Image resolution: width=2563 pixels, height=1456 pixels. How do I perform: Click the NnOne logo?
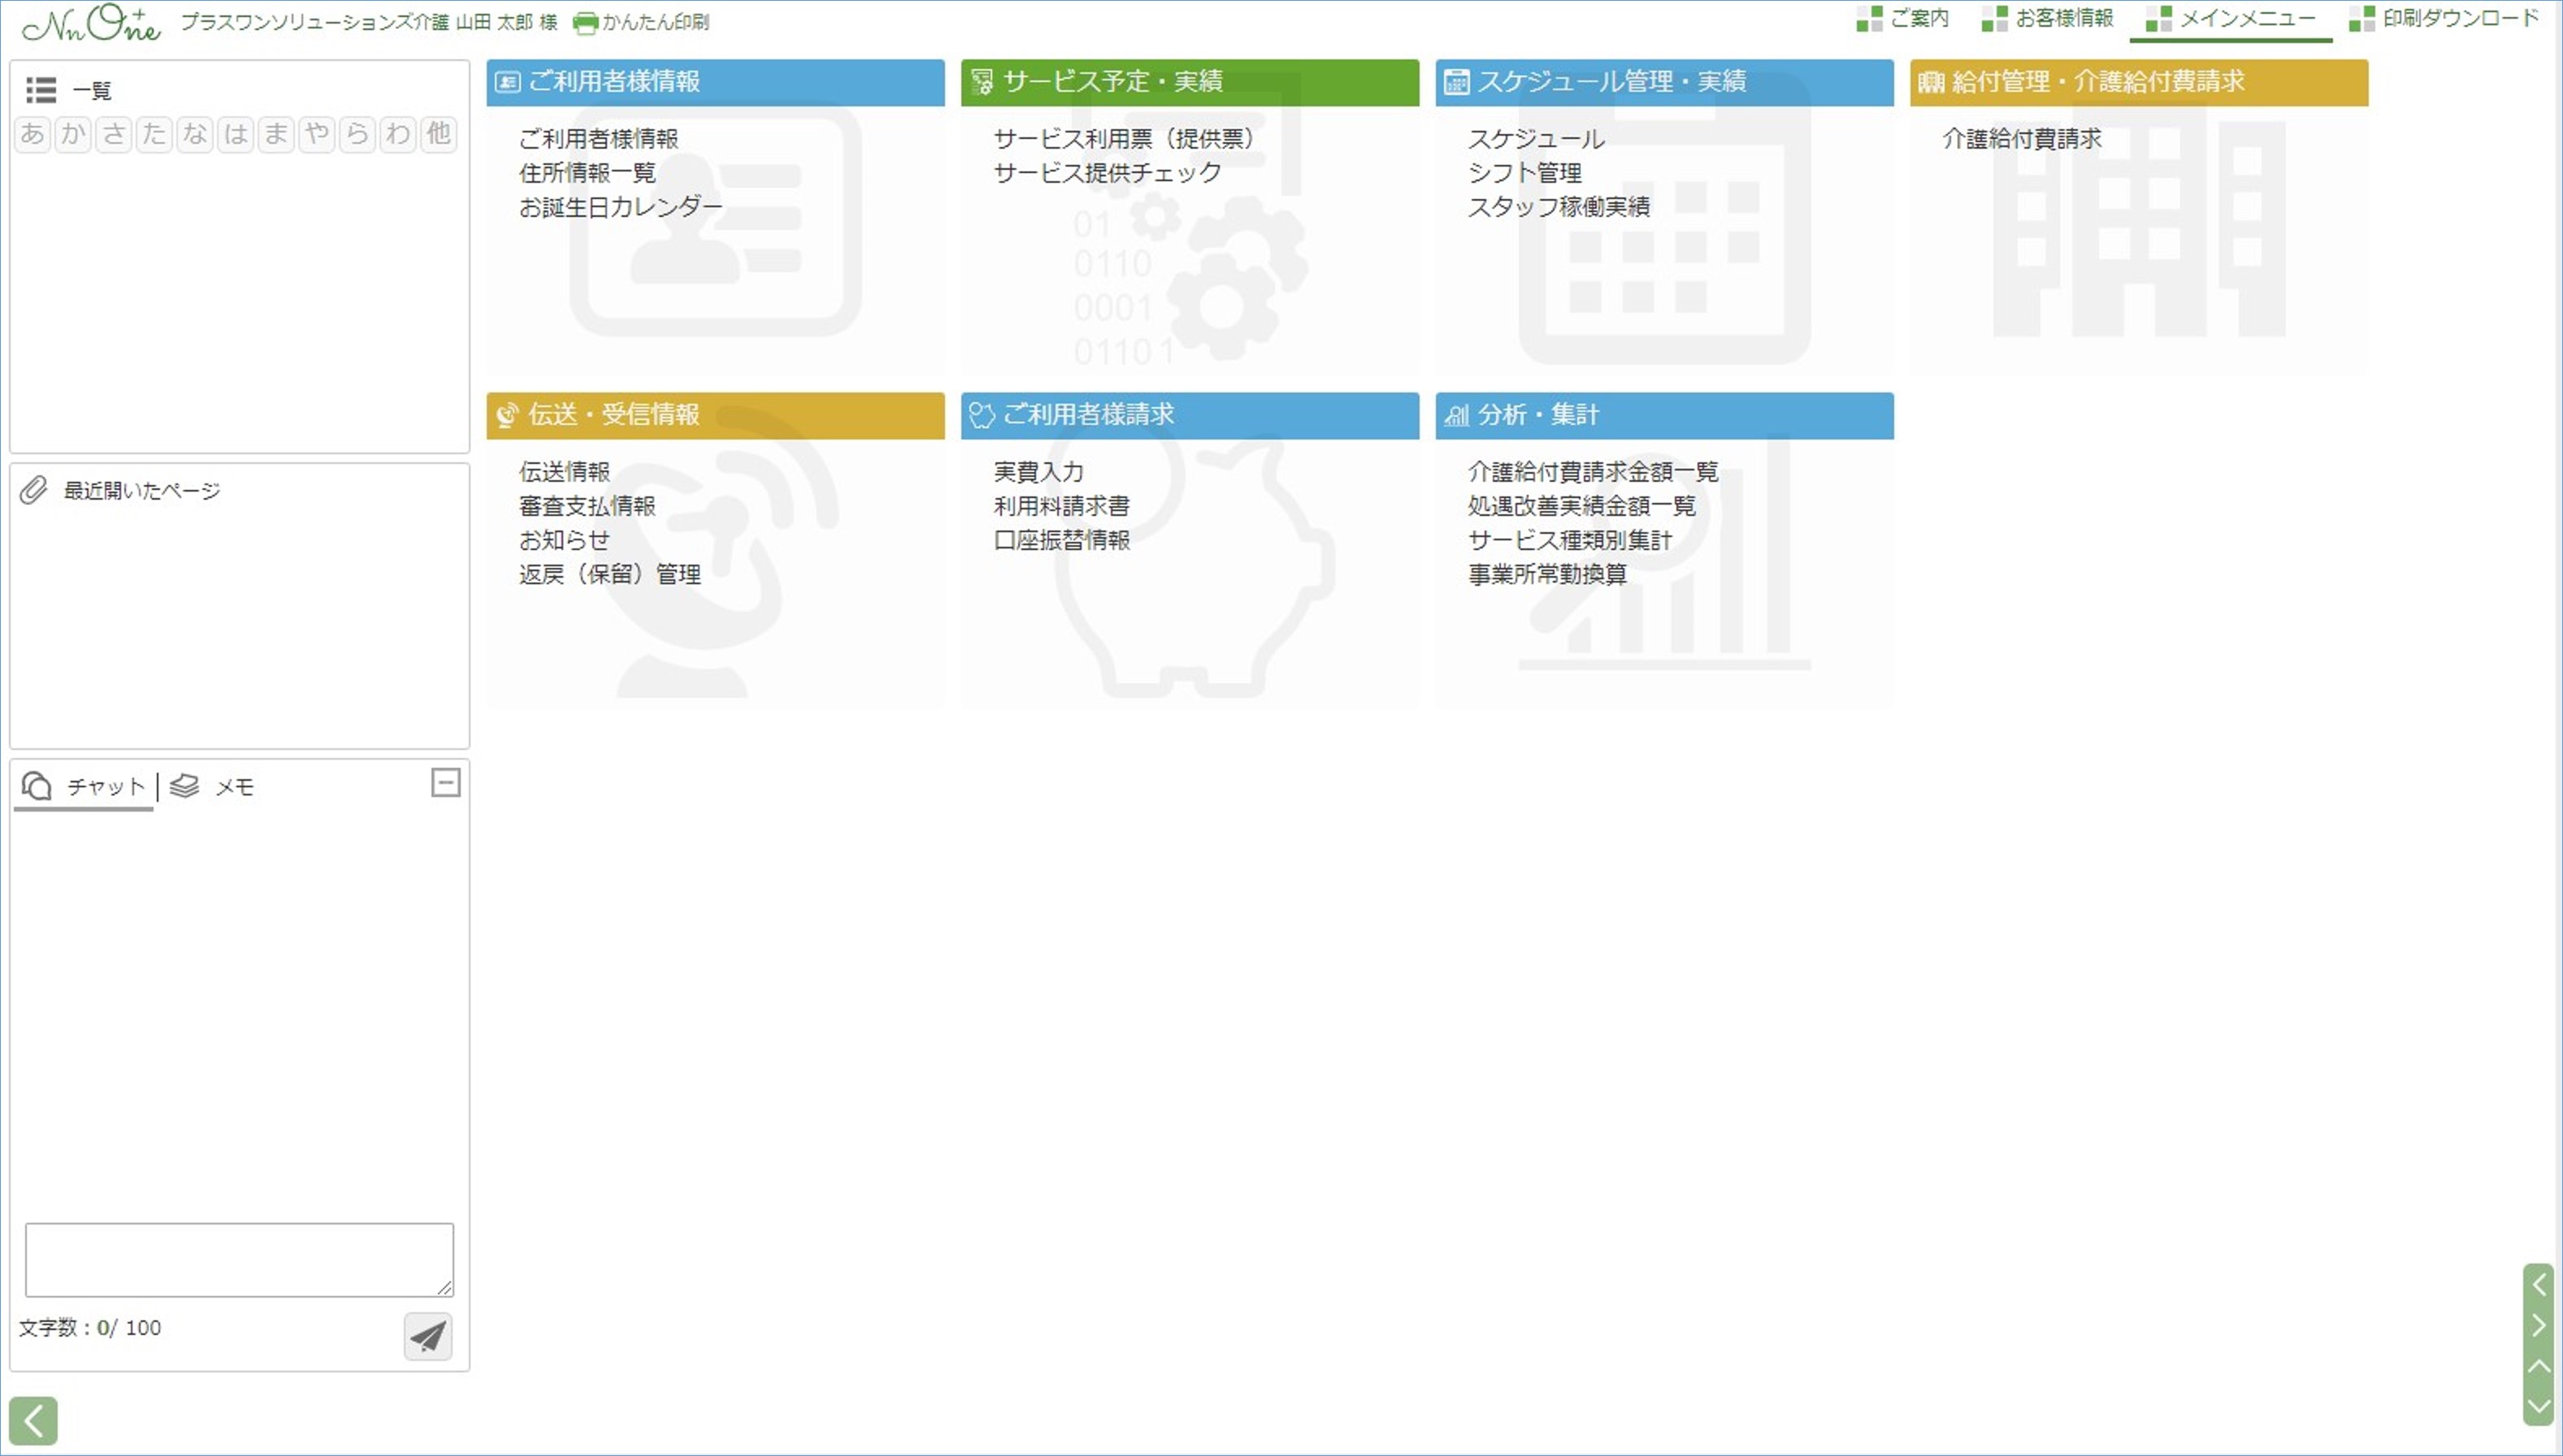(90, 24)
